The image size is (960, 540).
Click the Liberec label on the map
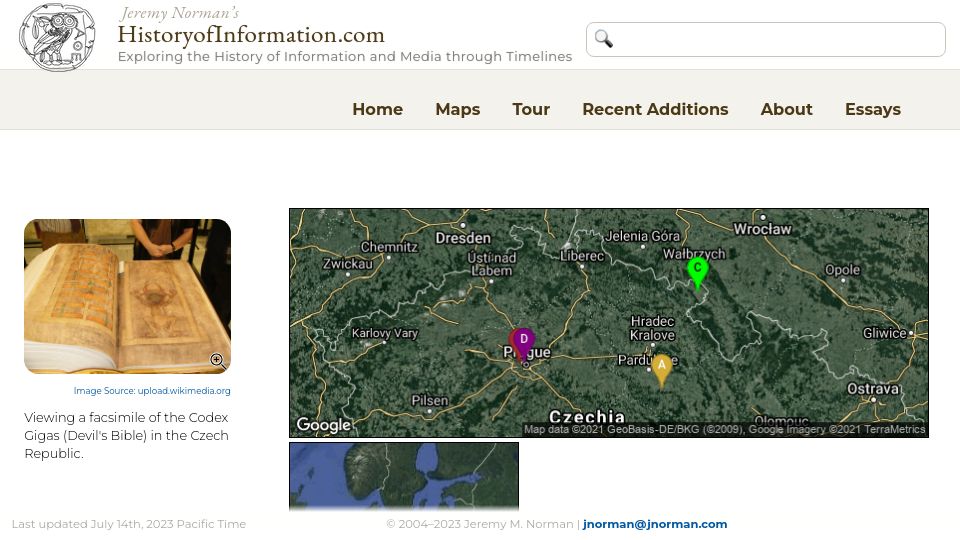tap(582, 256)
